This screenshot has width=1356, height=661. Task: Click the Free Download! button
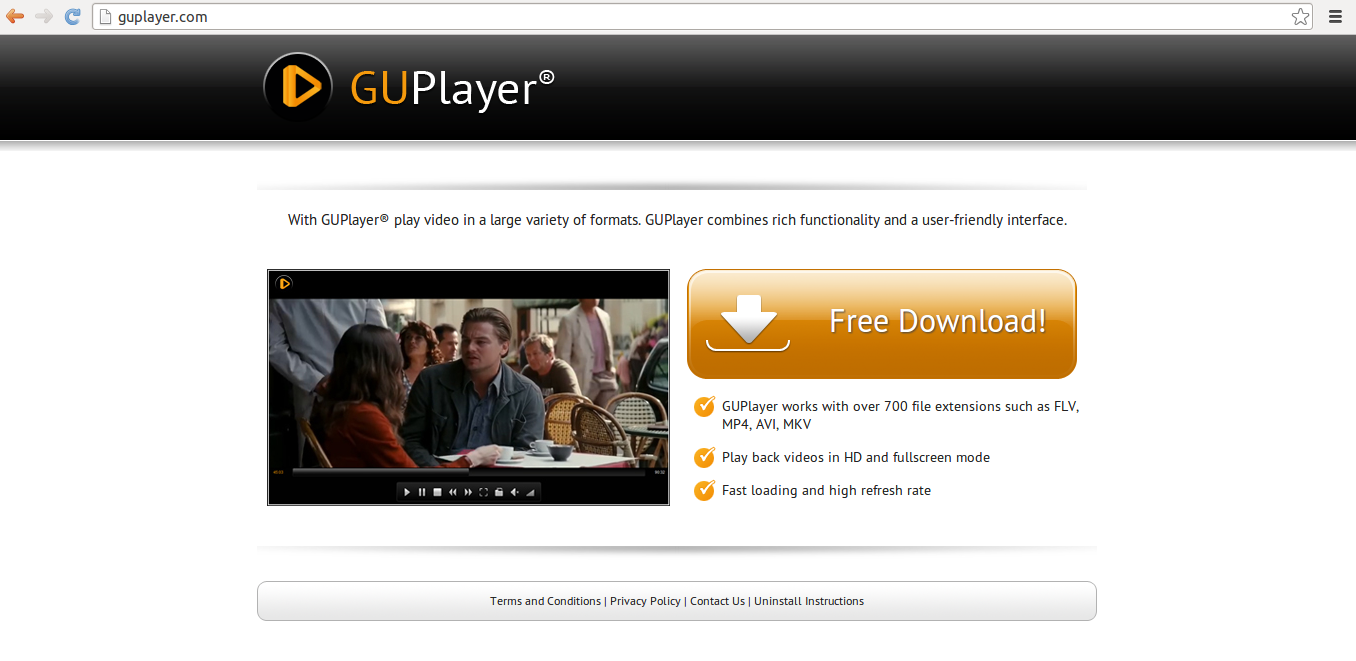coord(882,324)
